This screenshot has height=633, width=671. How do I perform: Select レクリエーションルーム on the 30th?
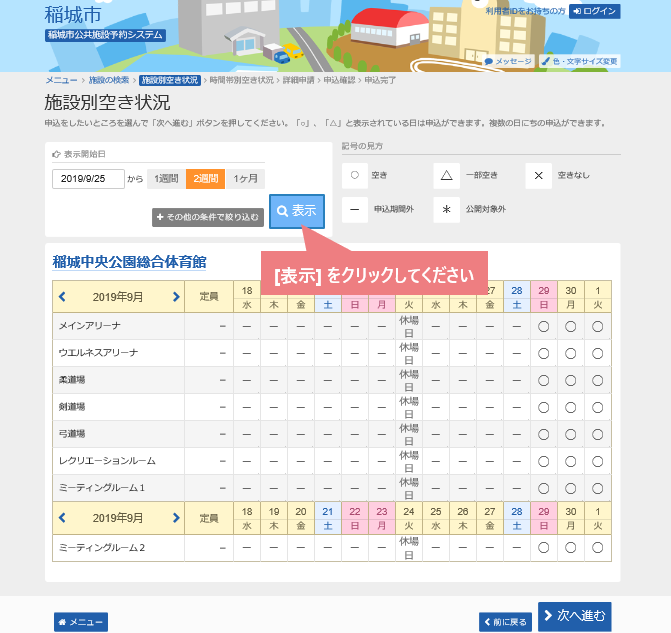point(570,461)
